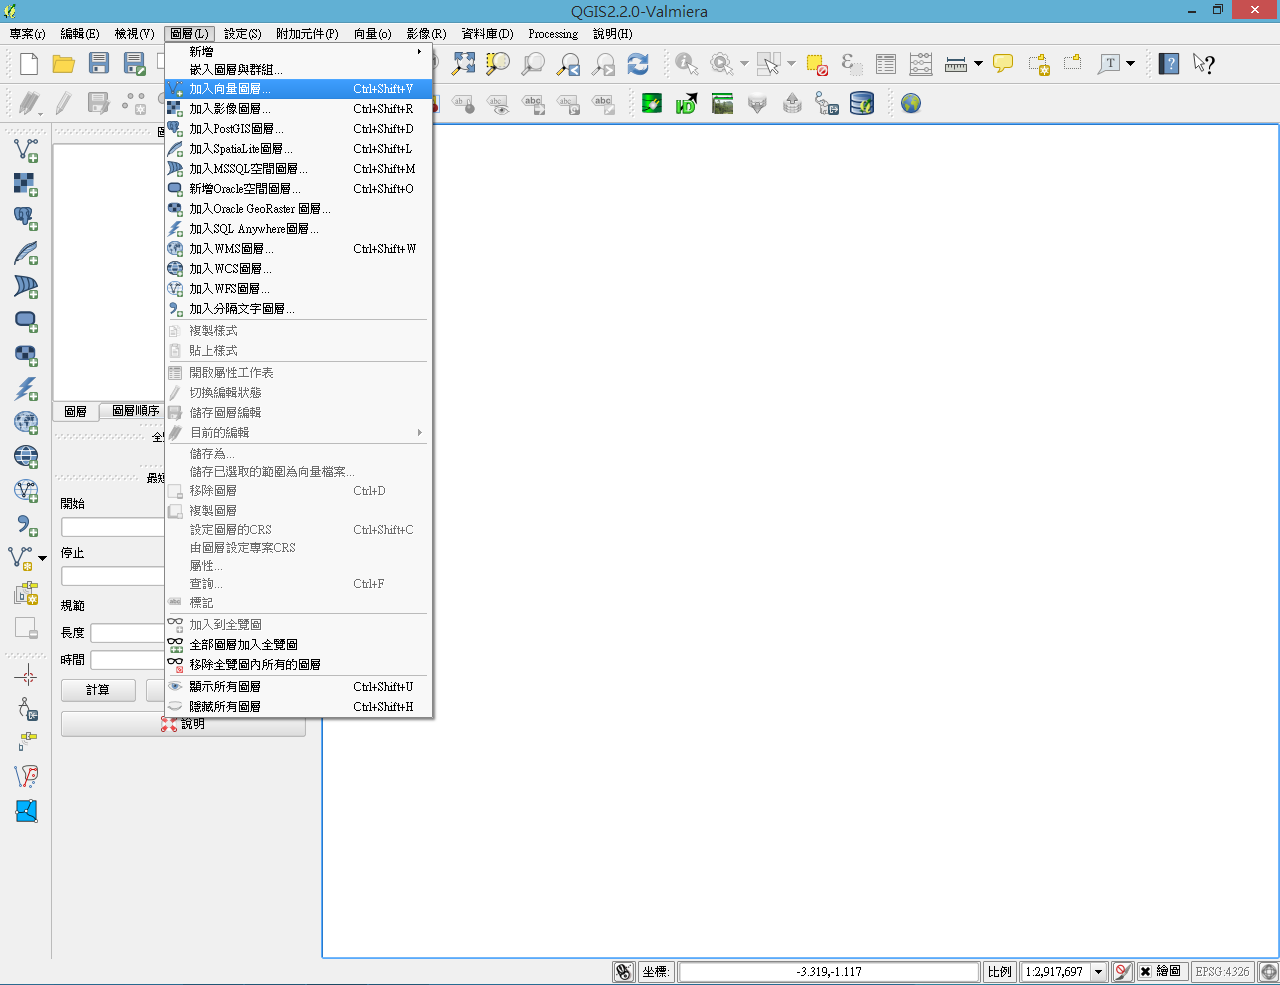The width and height of the screenshot is (1280, 985).
Task: Click the OpenLayers globe plugin icon
Action: (x=910, y=103)
